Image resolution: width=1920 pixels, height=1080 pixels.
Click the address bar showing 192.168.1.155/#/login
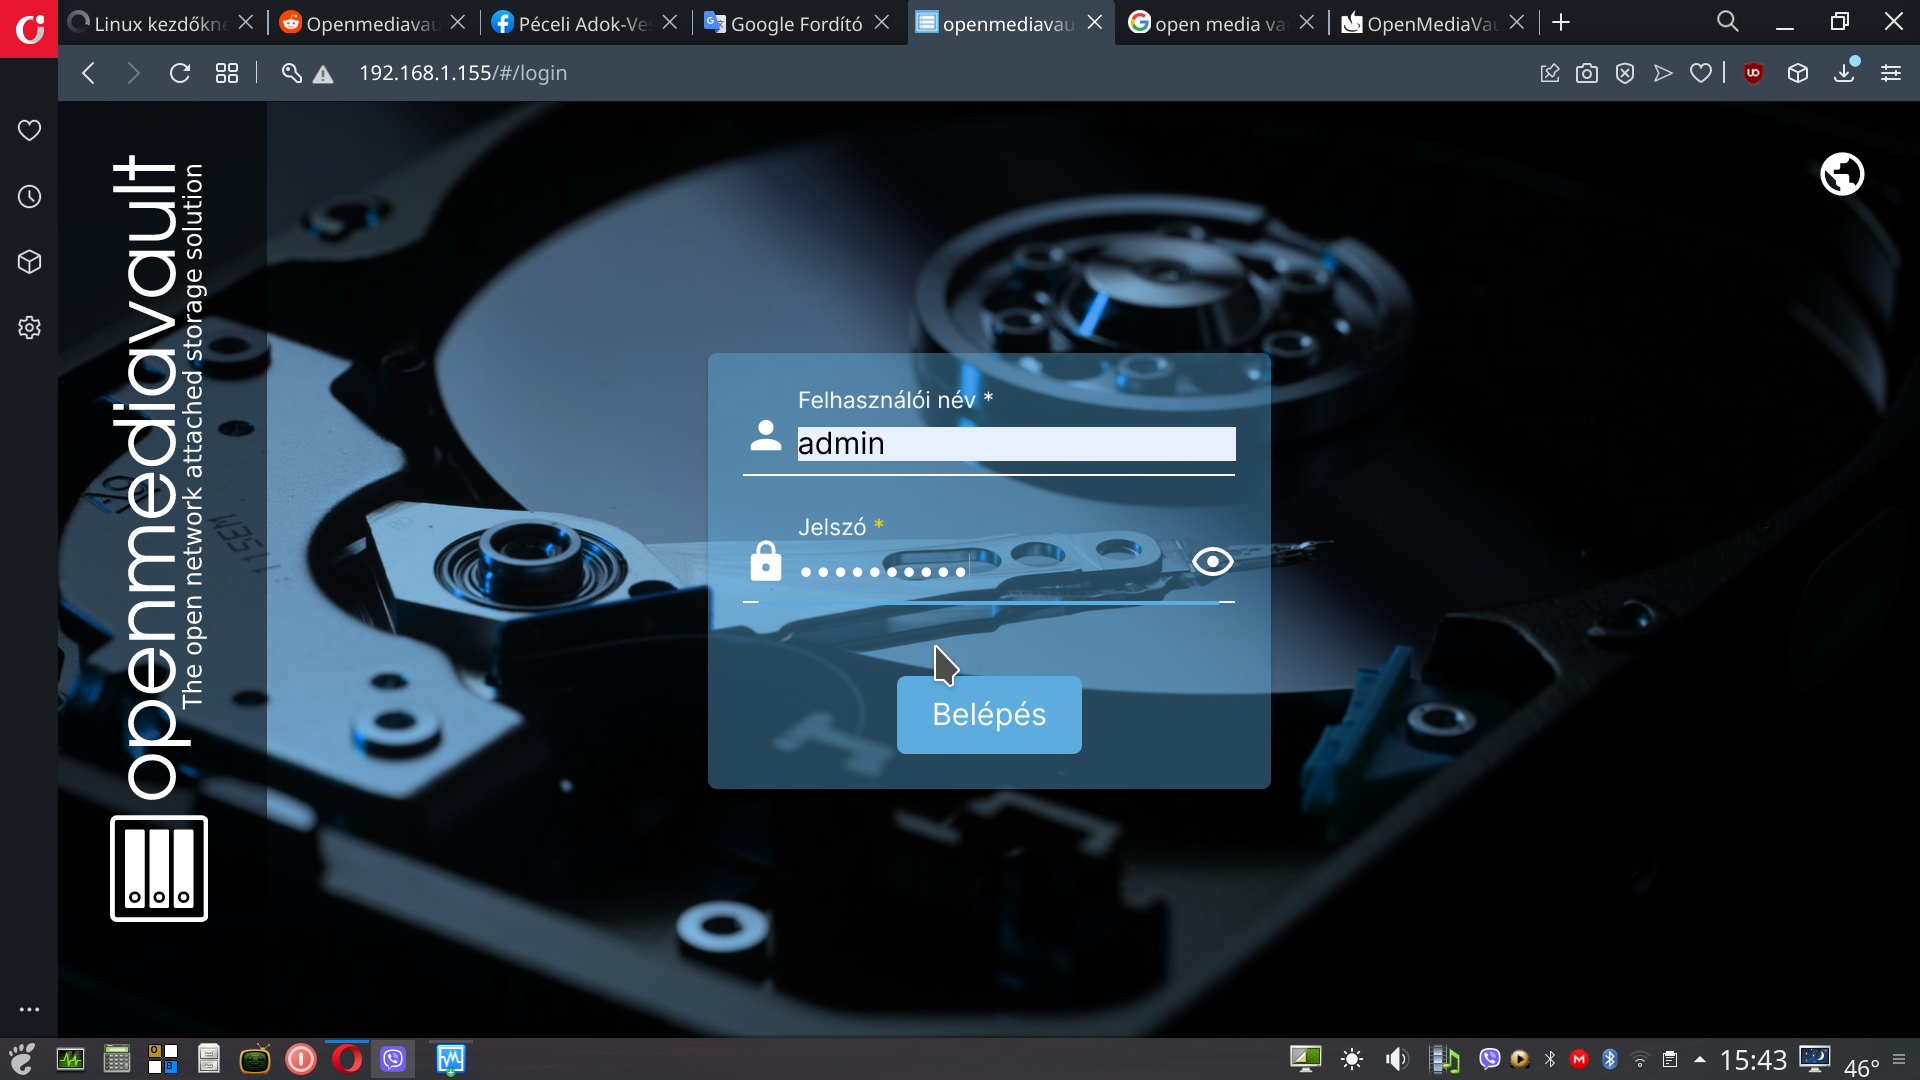coord(462,73)
